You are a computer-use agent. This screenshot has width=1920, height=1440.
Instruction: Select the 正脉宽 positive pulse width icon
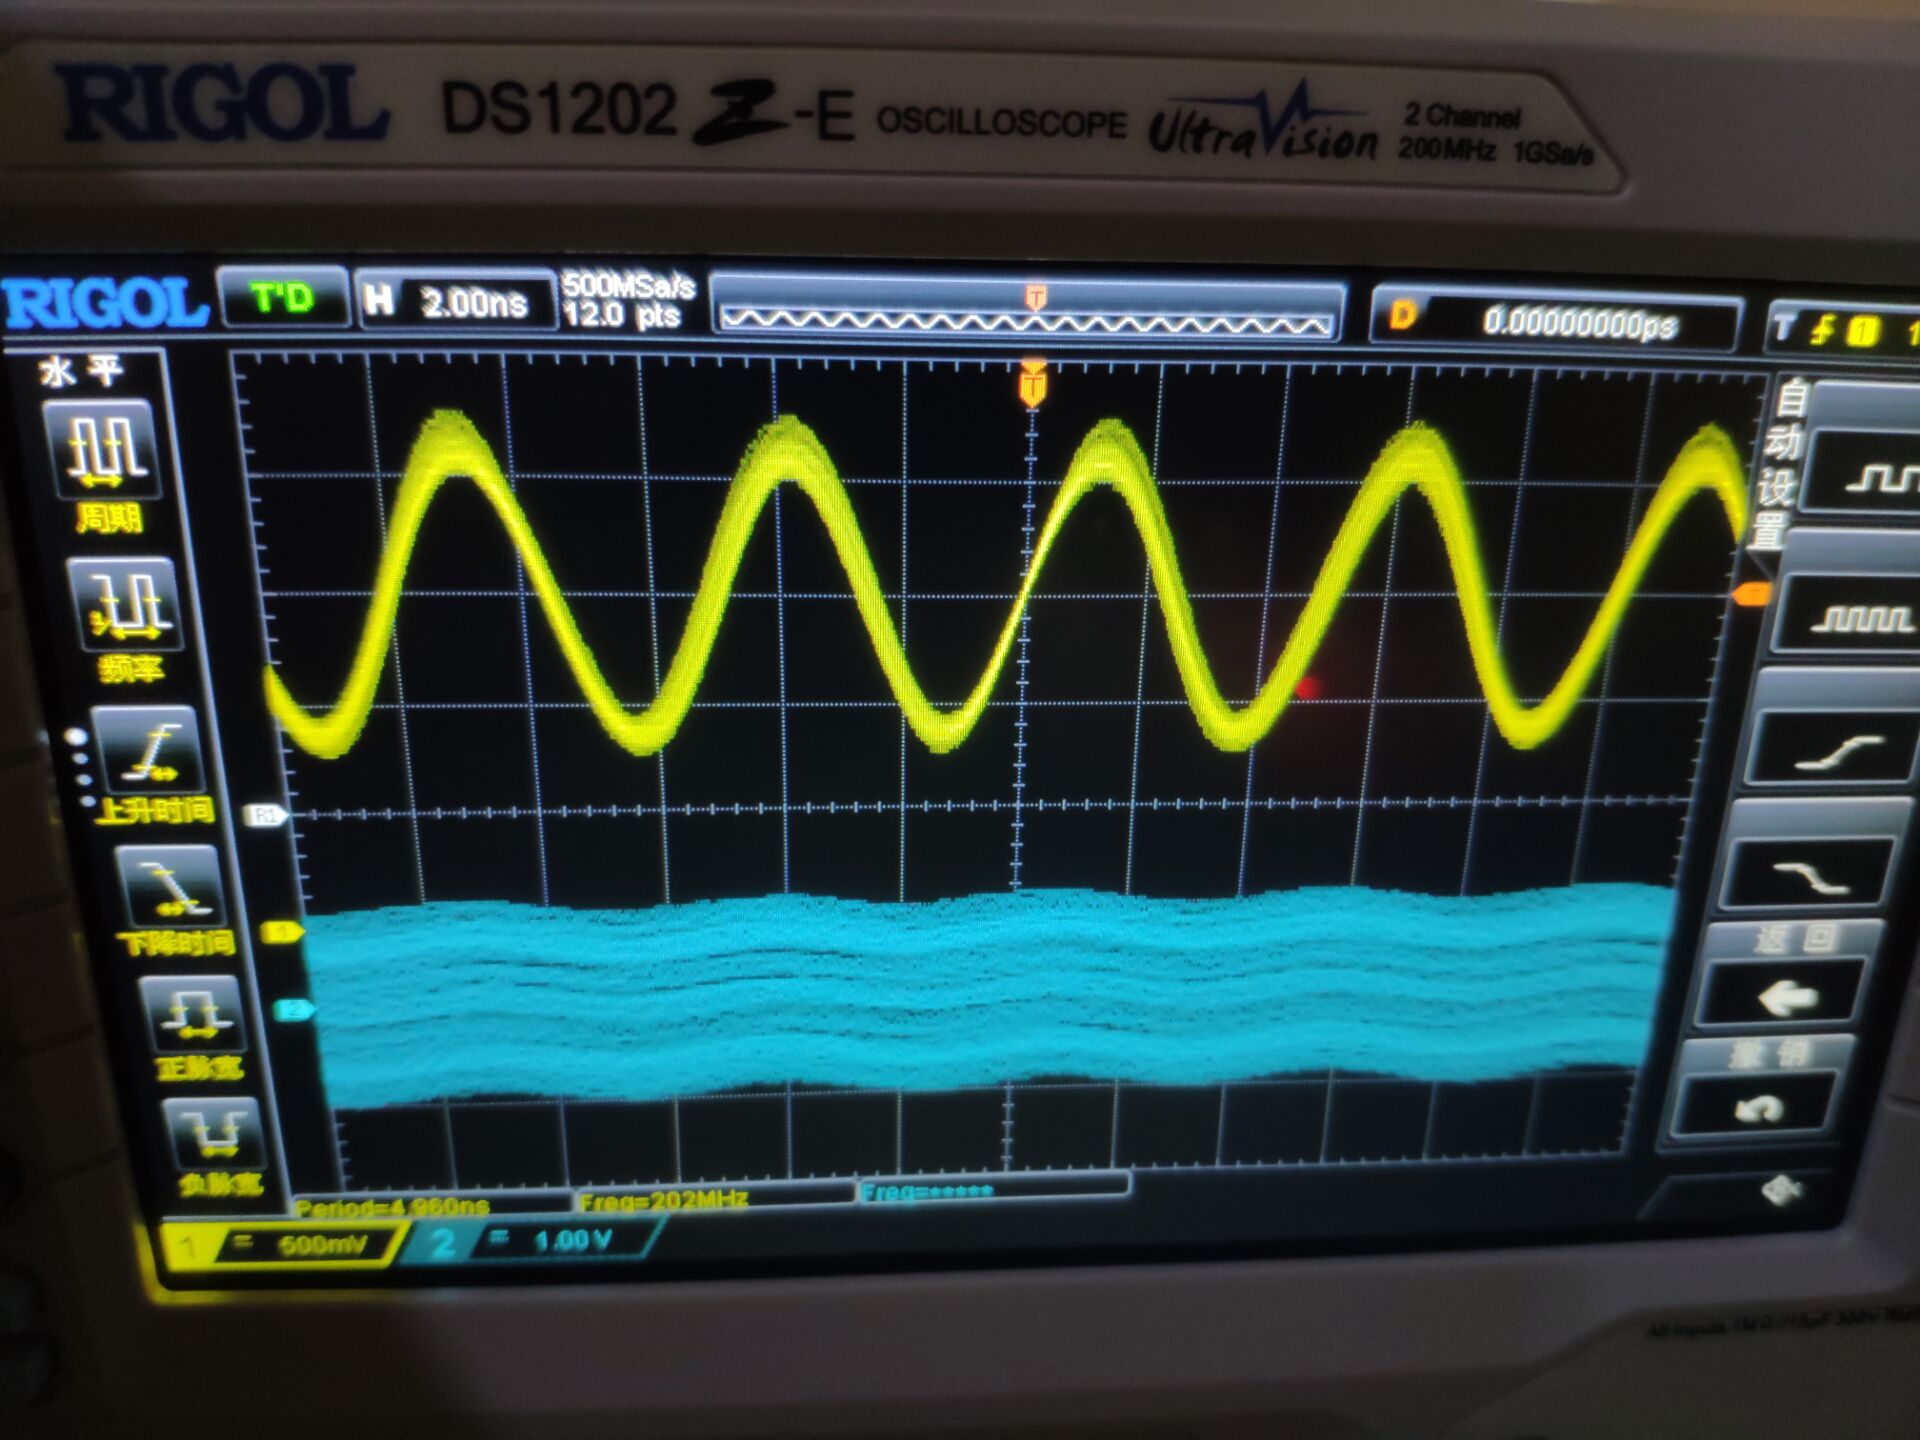point(192,1012)
